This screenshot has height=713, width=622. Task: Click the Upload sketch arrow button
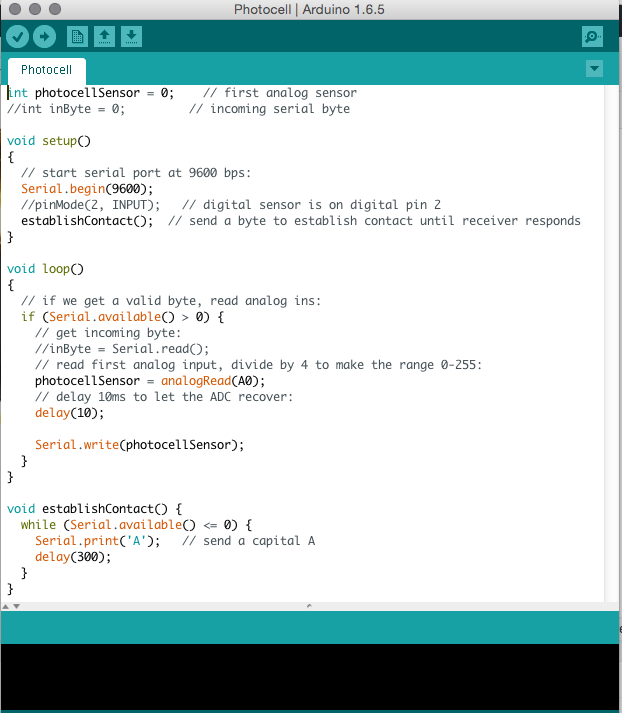click(x=45, y=36)
